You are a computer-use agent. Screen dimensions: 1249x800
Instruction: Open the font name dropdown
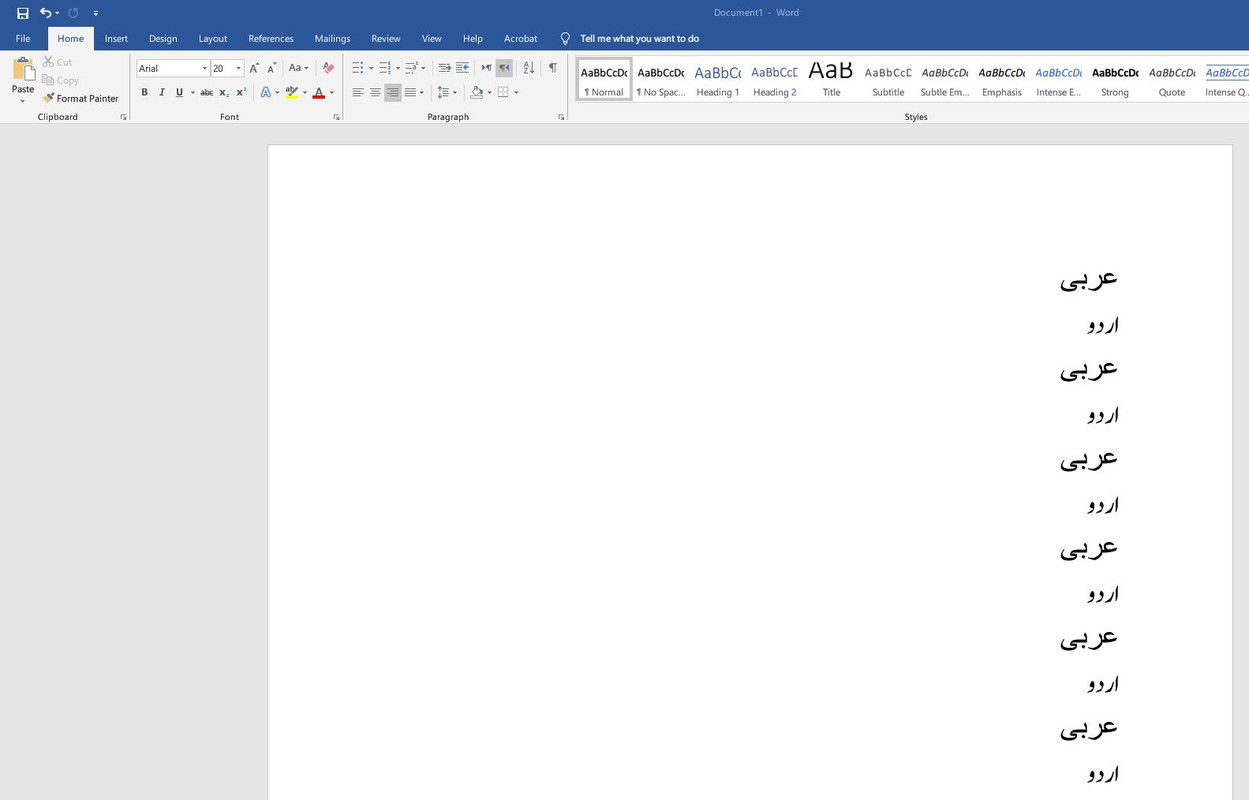[x=205, y=69]
